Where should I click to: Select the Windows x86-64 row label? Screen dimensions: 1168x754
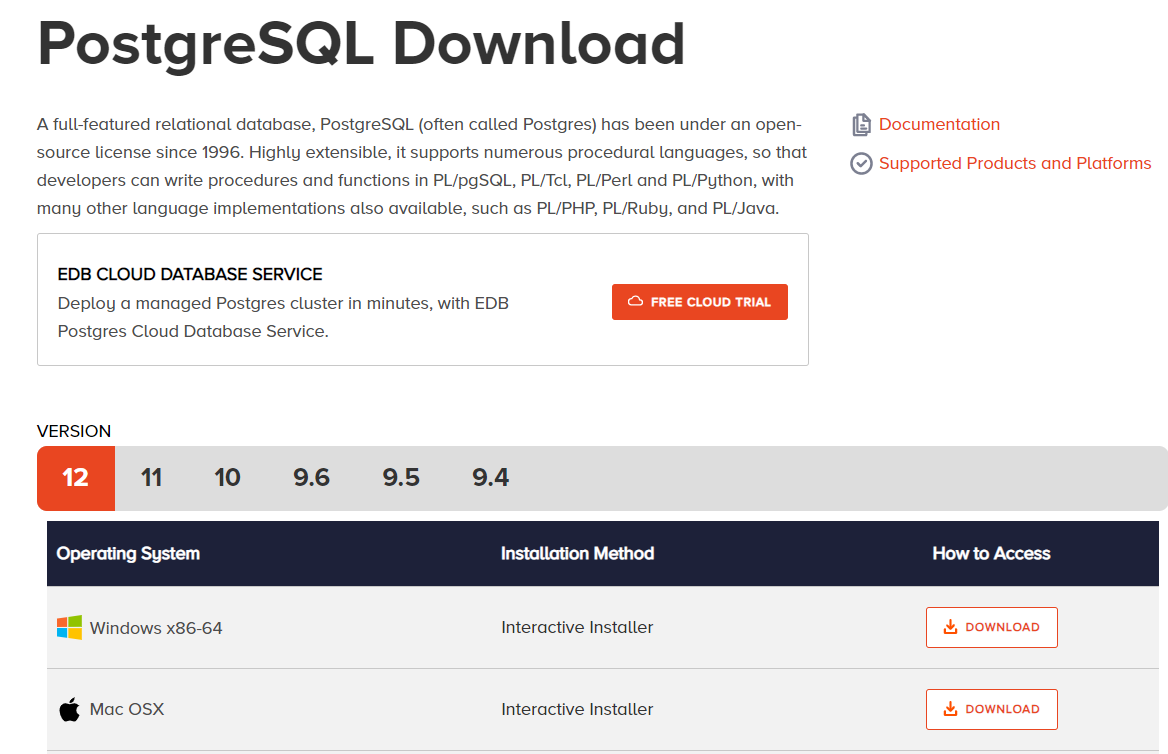(x=156, y=628)
